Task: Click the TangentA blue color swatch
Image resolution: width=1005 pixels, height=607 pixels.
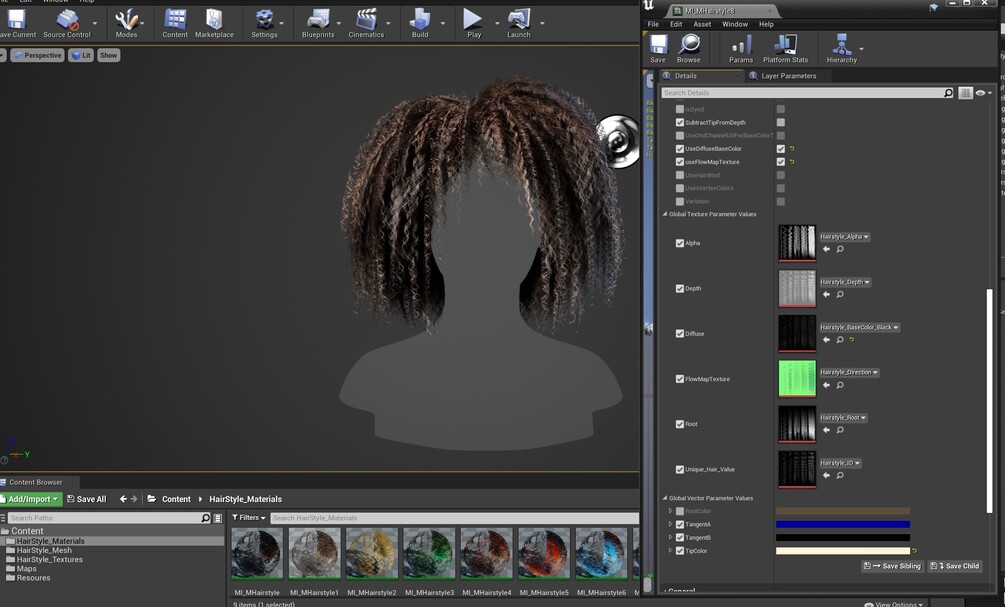Action: point(842,524)
